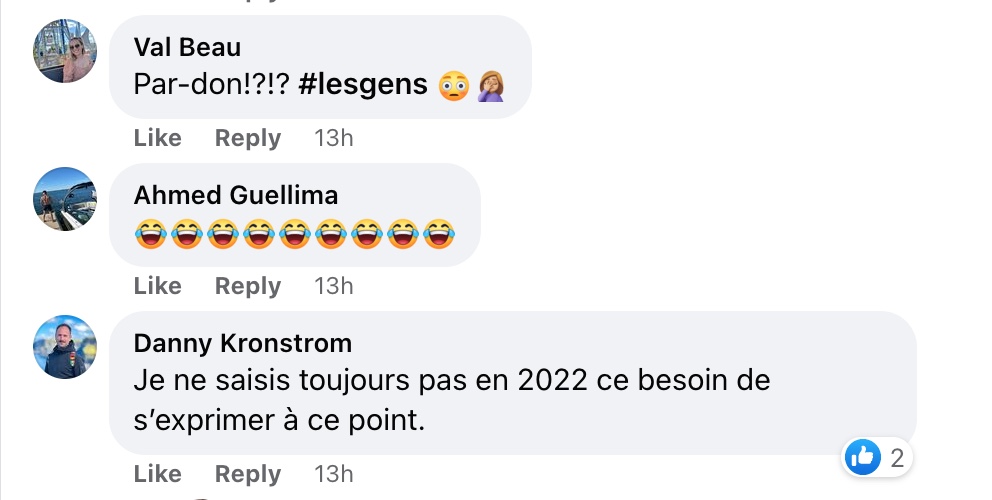This screenshot has width=992, height=500.
Task: Reply to Val Beau's comment
Action: point(248,138)
